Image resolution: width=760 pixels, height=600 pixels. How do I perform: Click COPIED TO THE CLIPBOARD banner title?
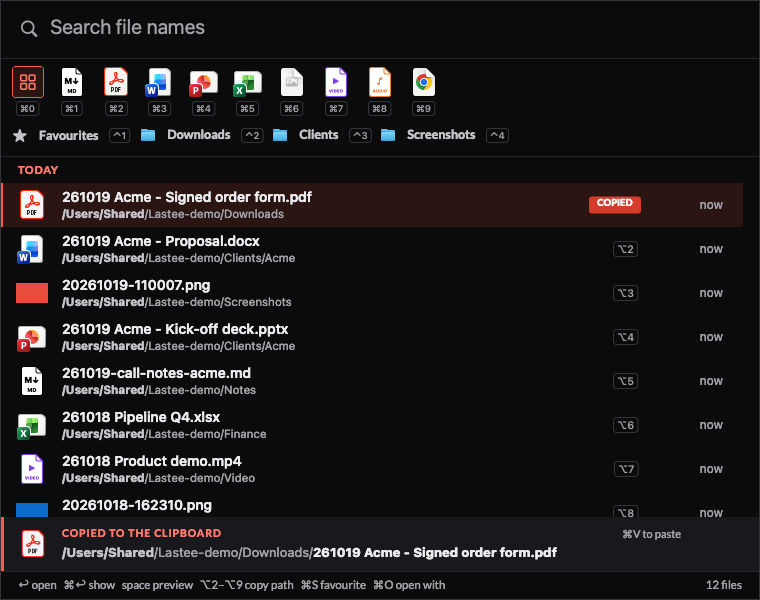click(x=141, y=533)
